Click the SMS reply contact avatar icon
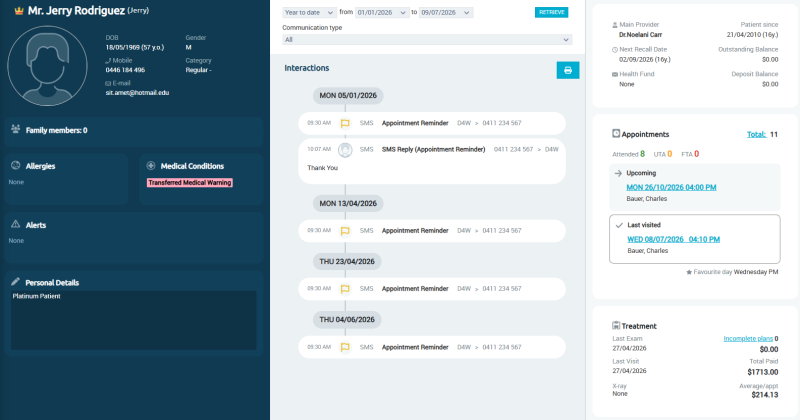This screenshot has height=420, width=800. (345, 150)
